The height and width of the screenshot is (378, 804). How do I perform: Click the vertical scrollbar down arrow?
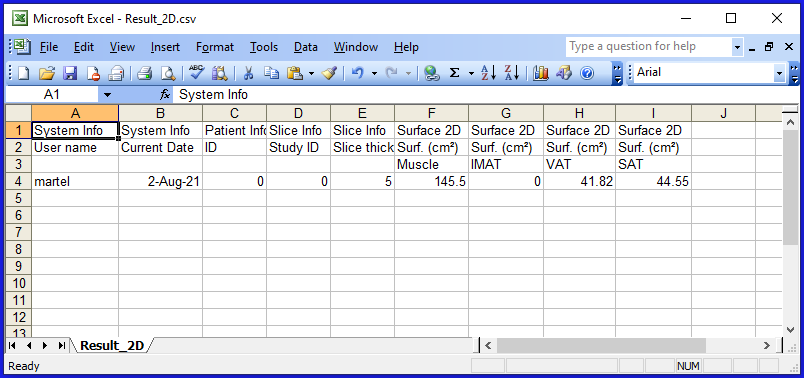790,330
